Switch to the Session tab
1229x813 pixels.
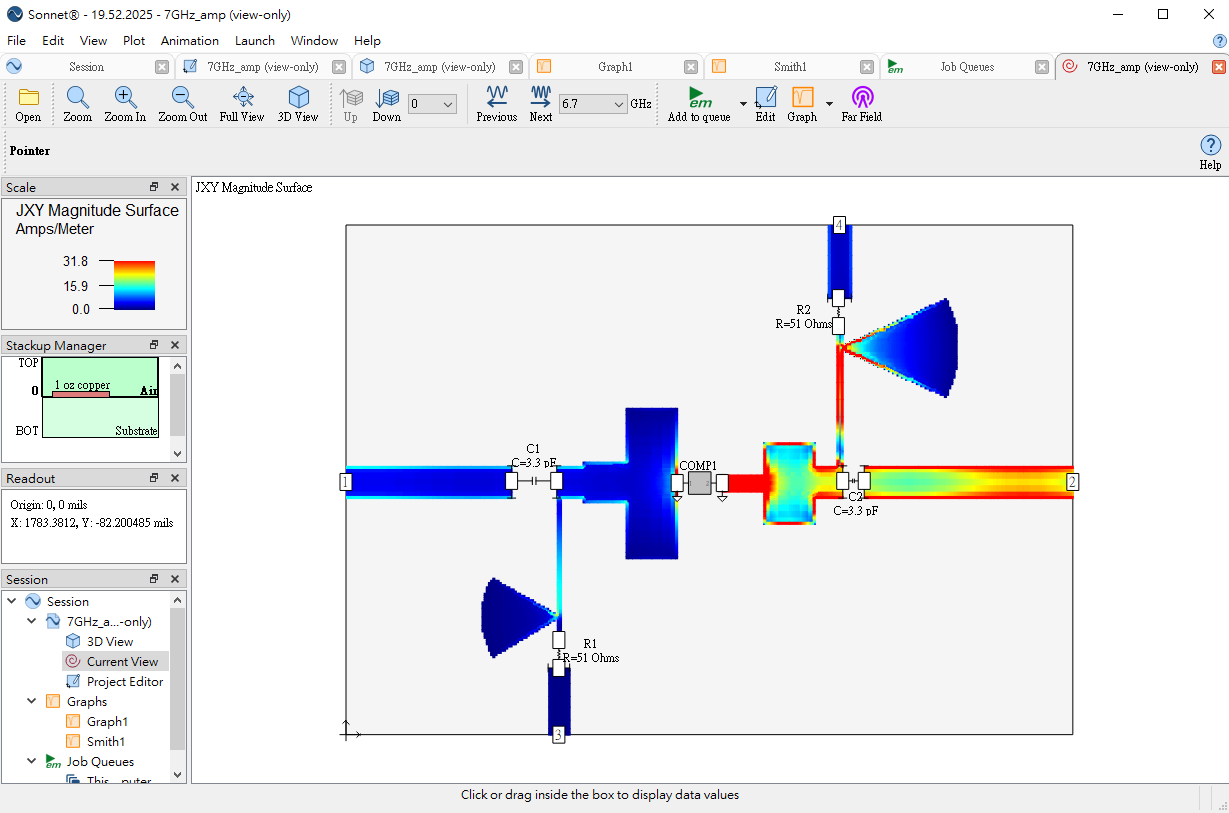pyautogui.click(x=86, y=67)
